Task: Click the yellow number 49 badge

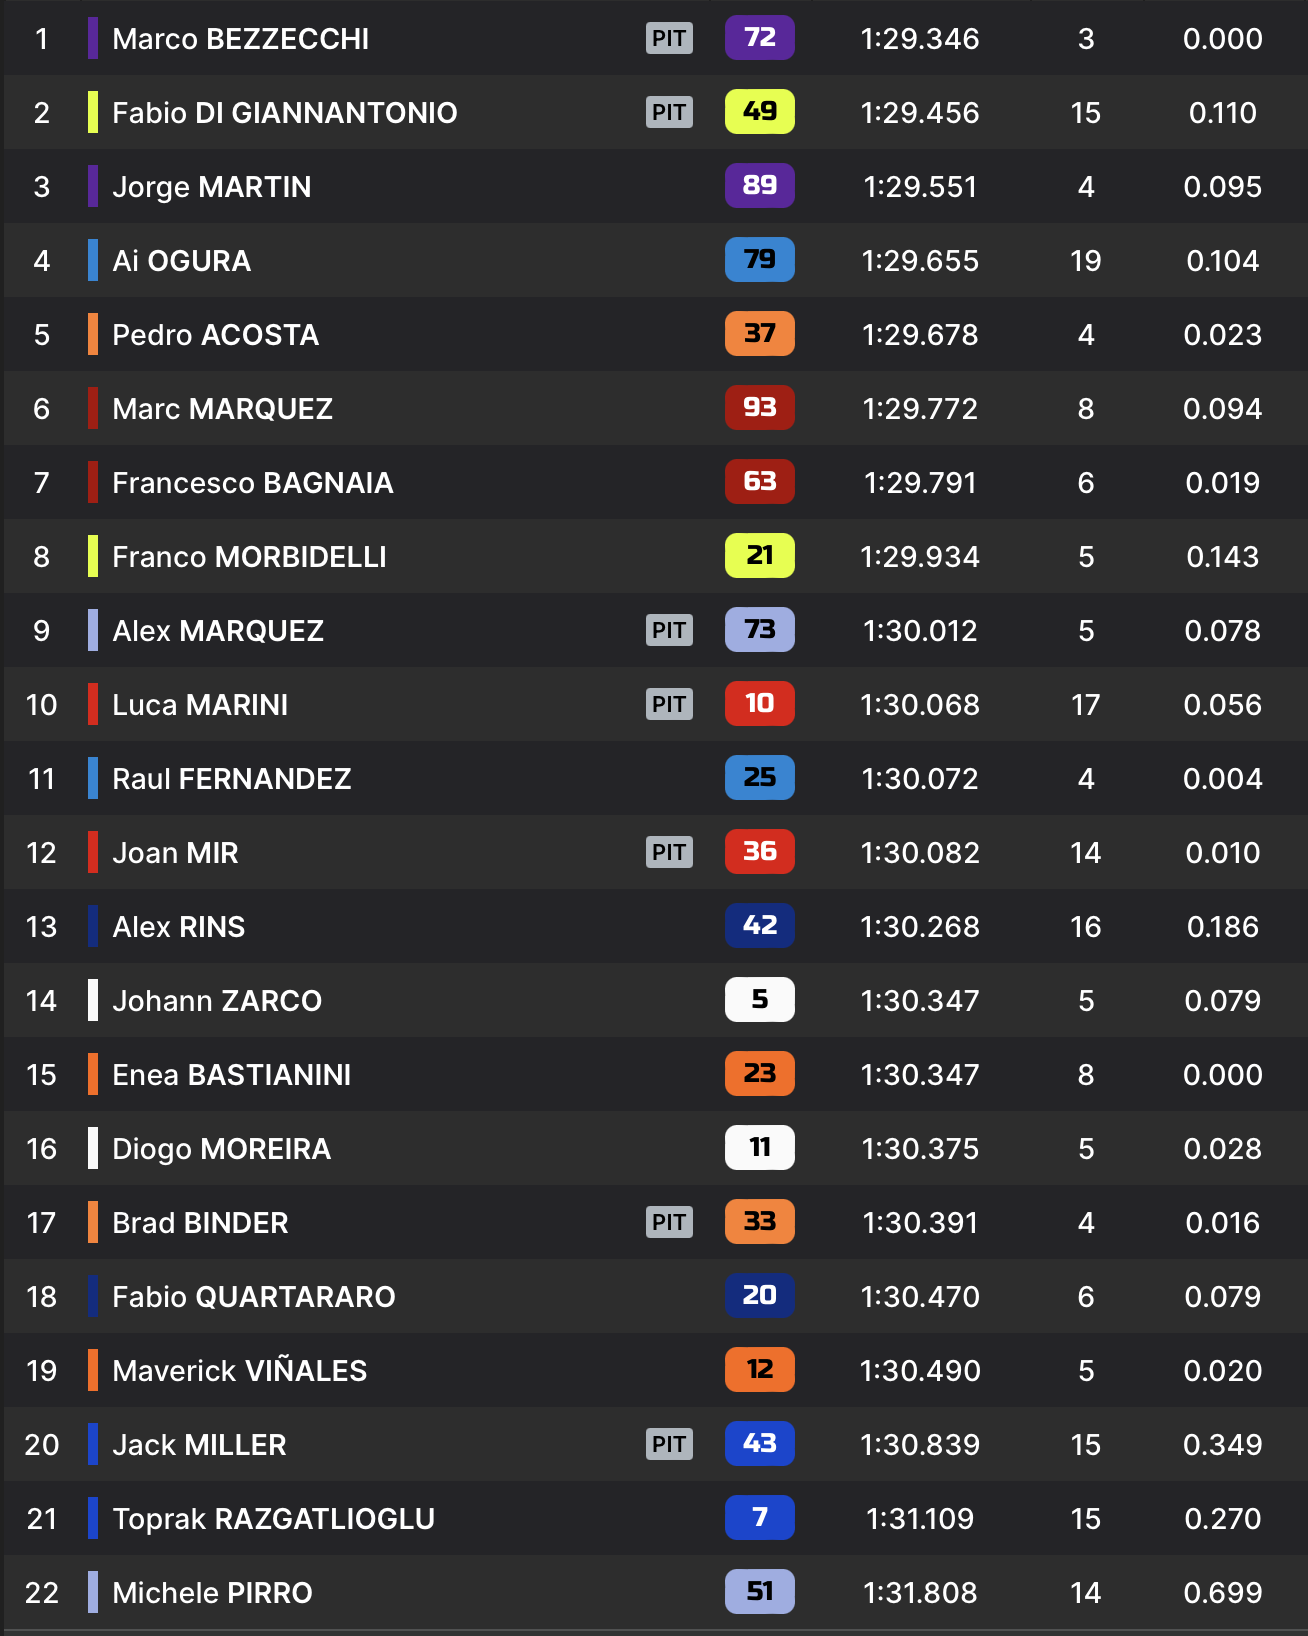Action: [x=759, y=112]
